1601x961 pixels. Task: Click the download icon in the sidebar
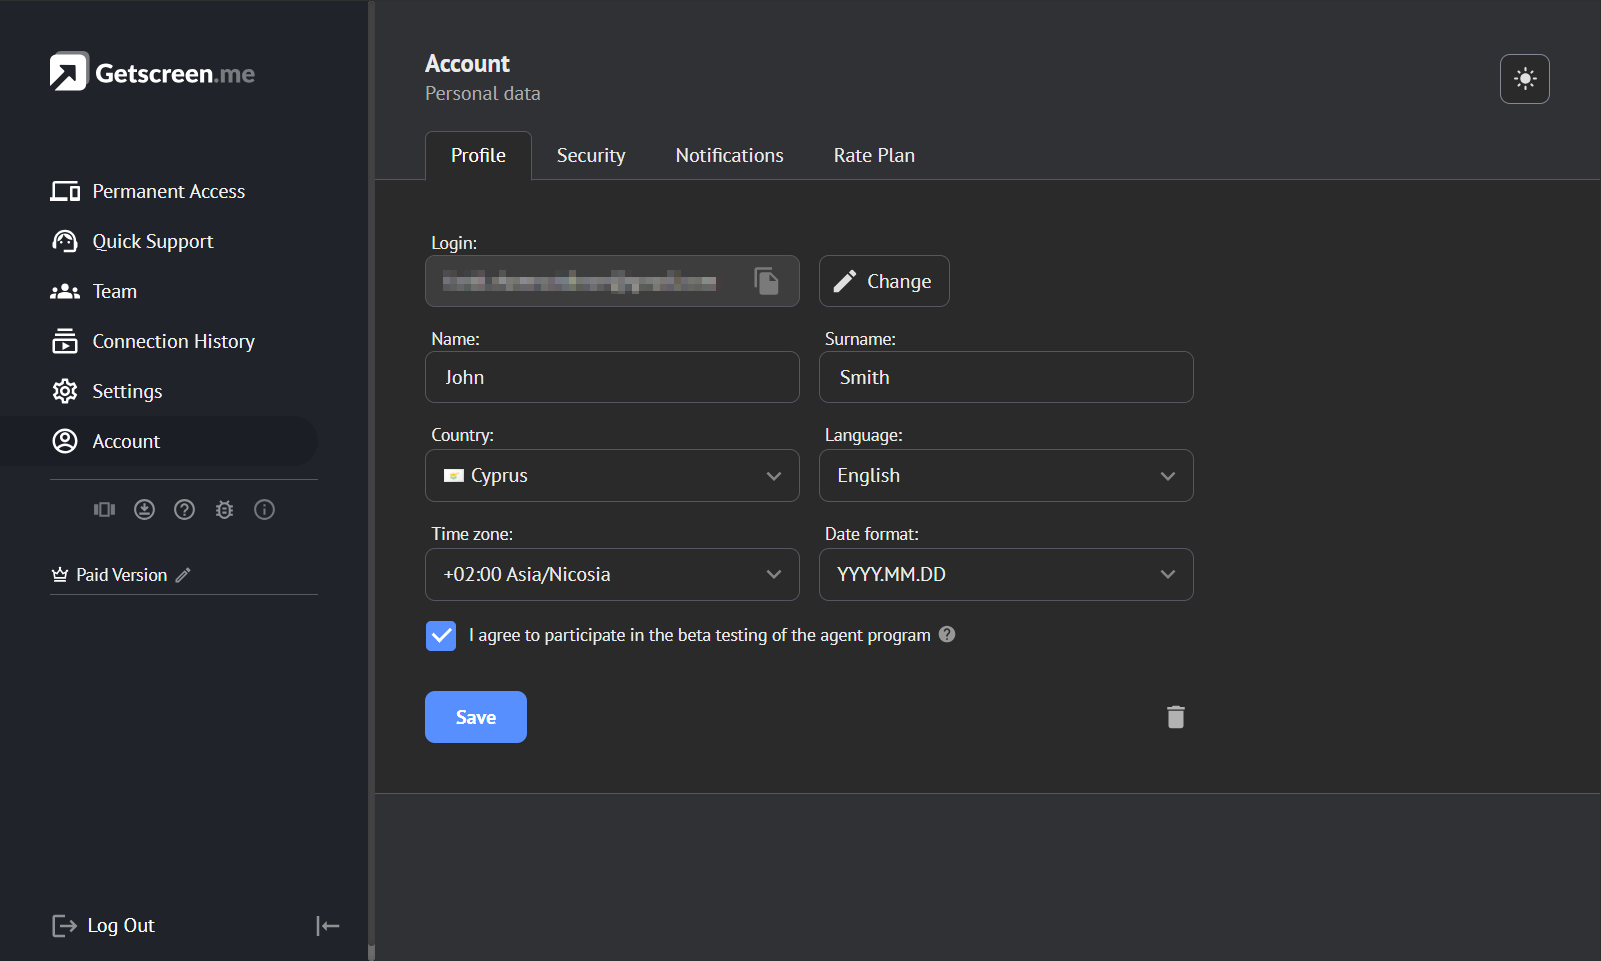(145, 510)
